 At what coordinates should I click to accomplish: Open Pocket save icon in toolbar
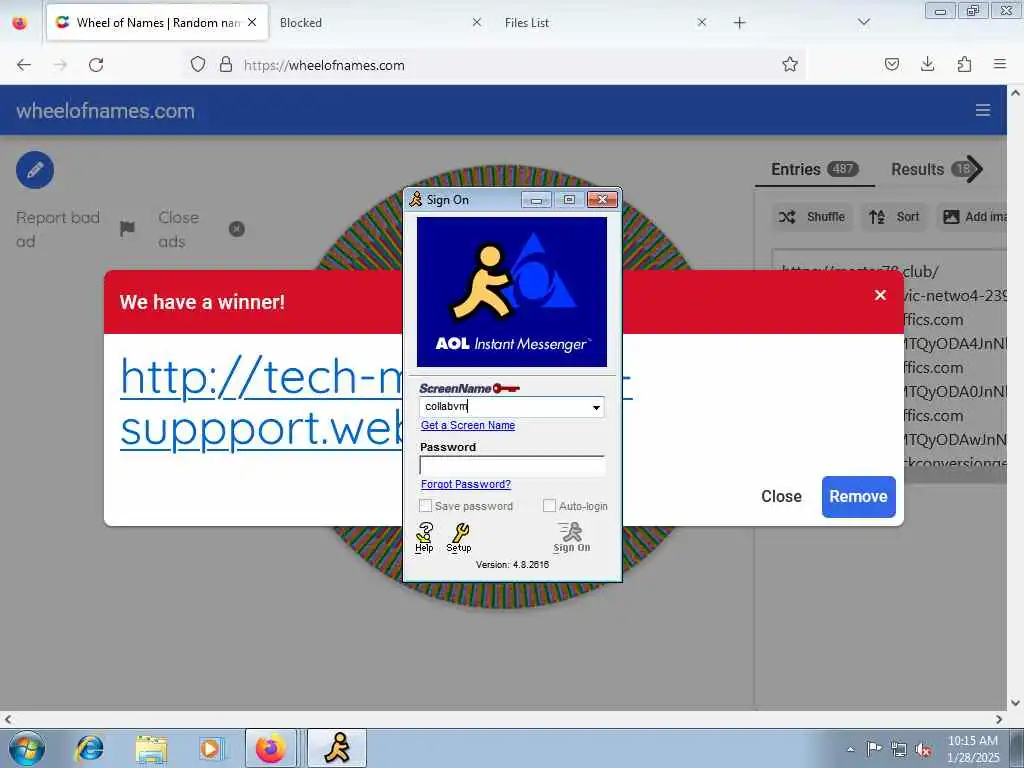(892, 64)
